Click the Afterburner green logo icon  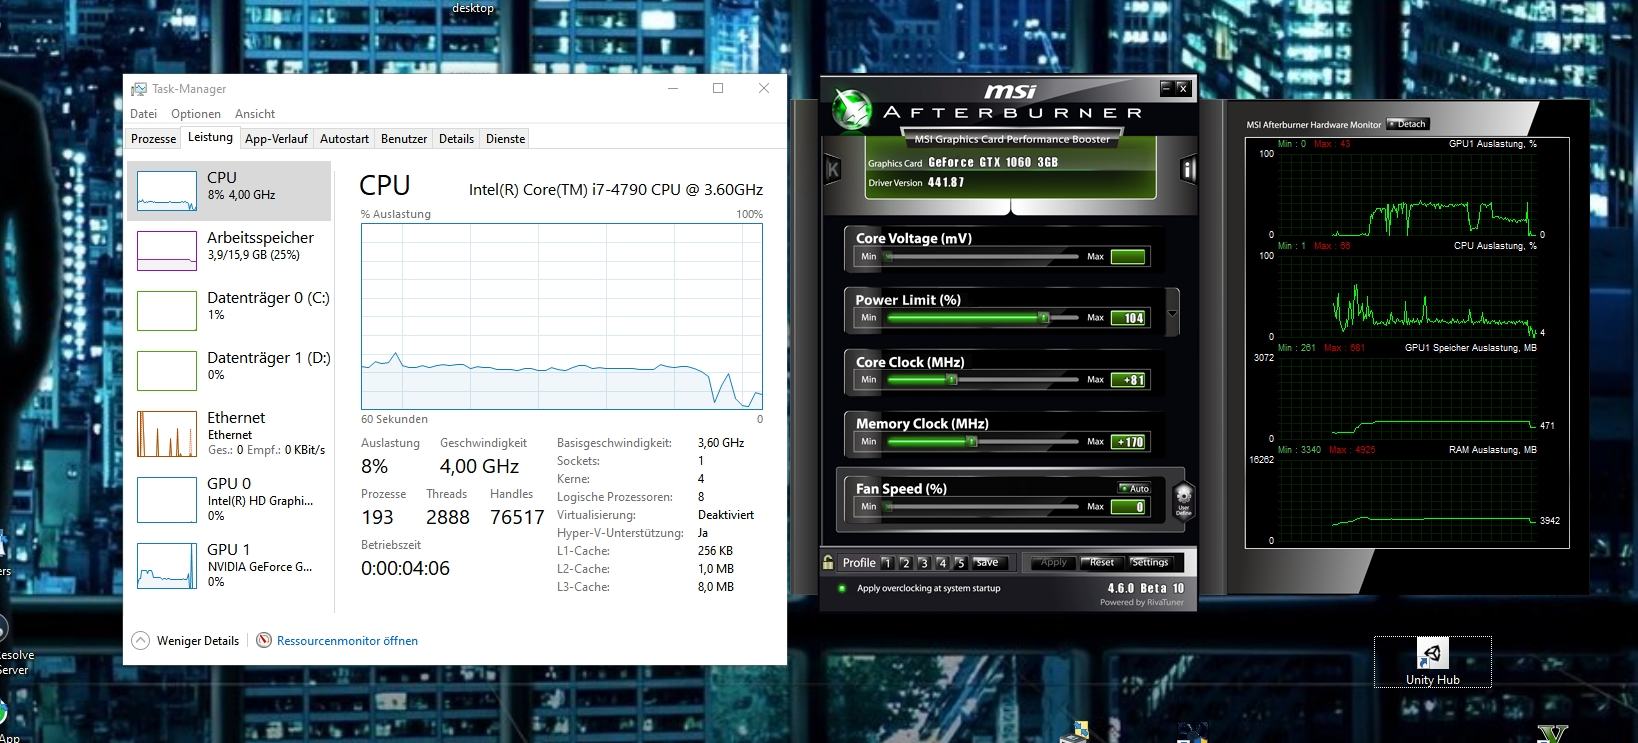(x=852, y=109)
